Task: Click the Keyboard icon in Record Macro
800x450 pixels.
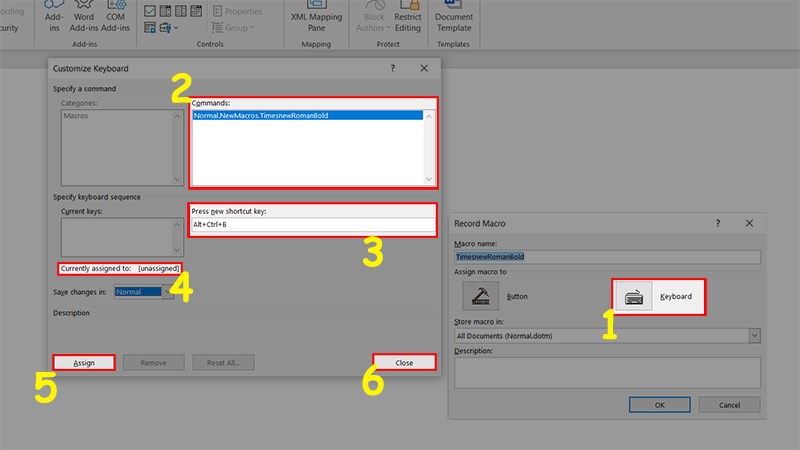Action: (x=634, y=296)
